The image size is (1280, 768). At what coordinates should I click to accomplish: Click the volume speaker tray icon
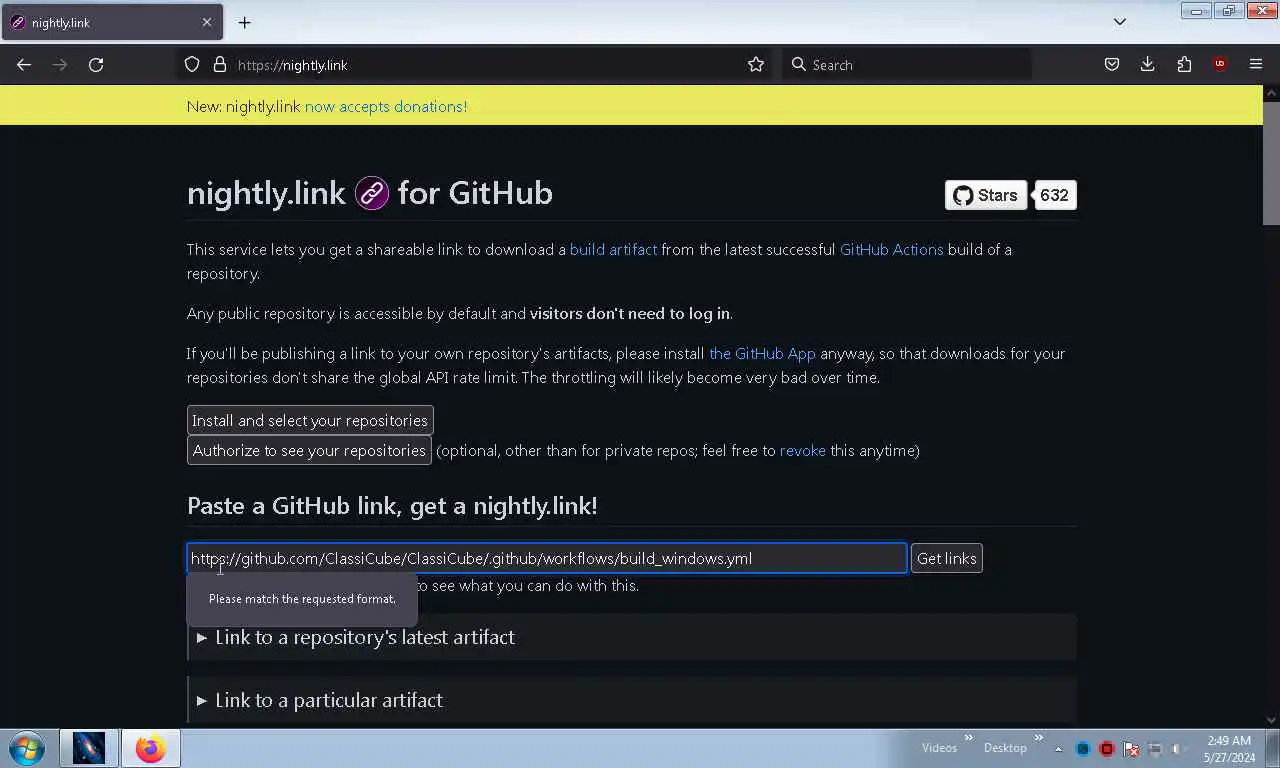click(x=1179, y=749)
